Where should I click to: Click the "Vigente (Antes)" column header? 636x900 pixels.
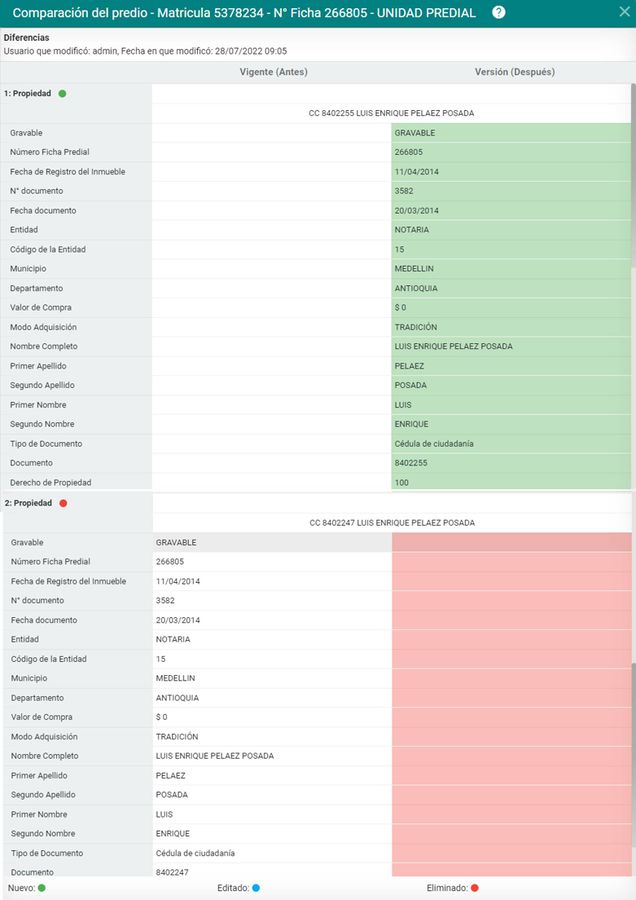click(x=273, y=72)
